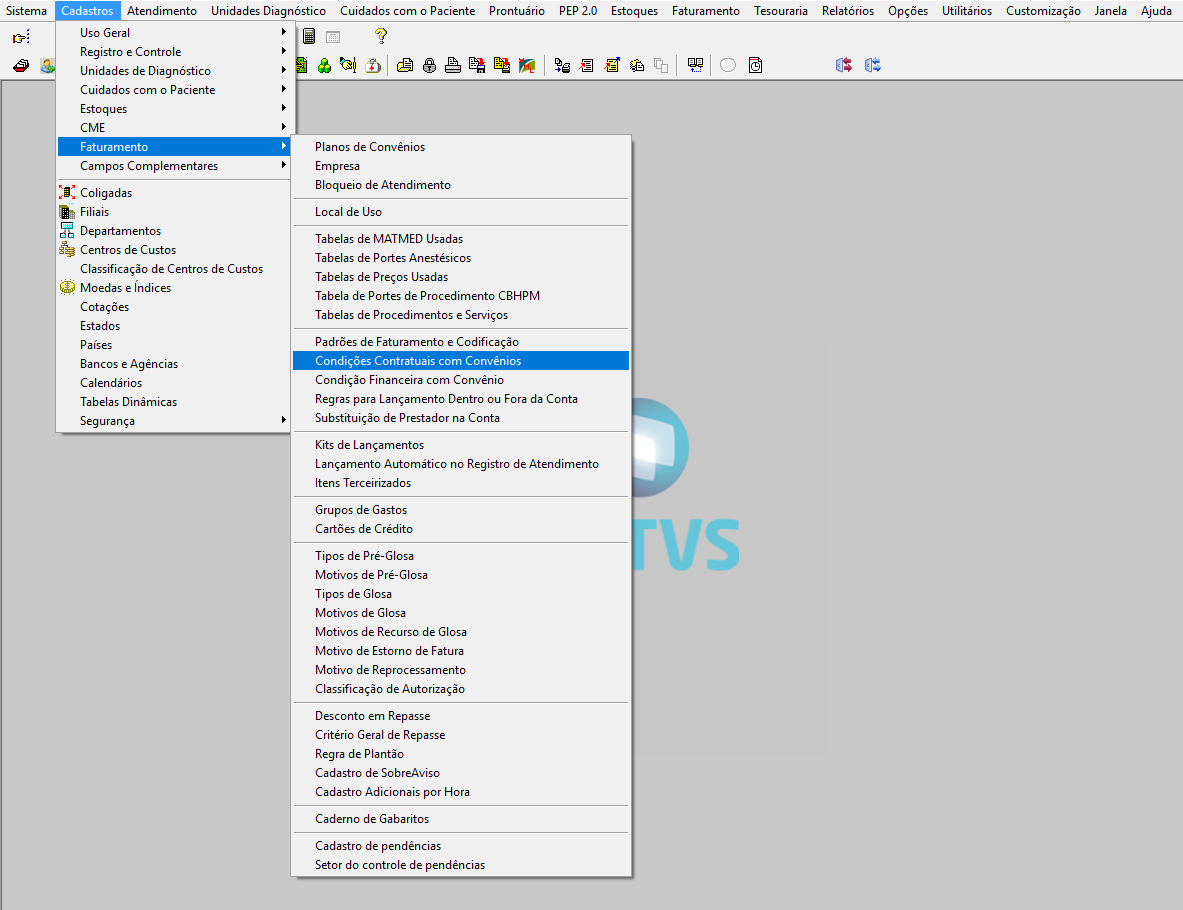
Task: Click the clock document toolbar icon
Action: pos(755,66)
